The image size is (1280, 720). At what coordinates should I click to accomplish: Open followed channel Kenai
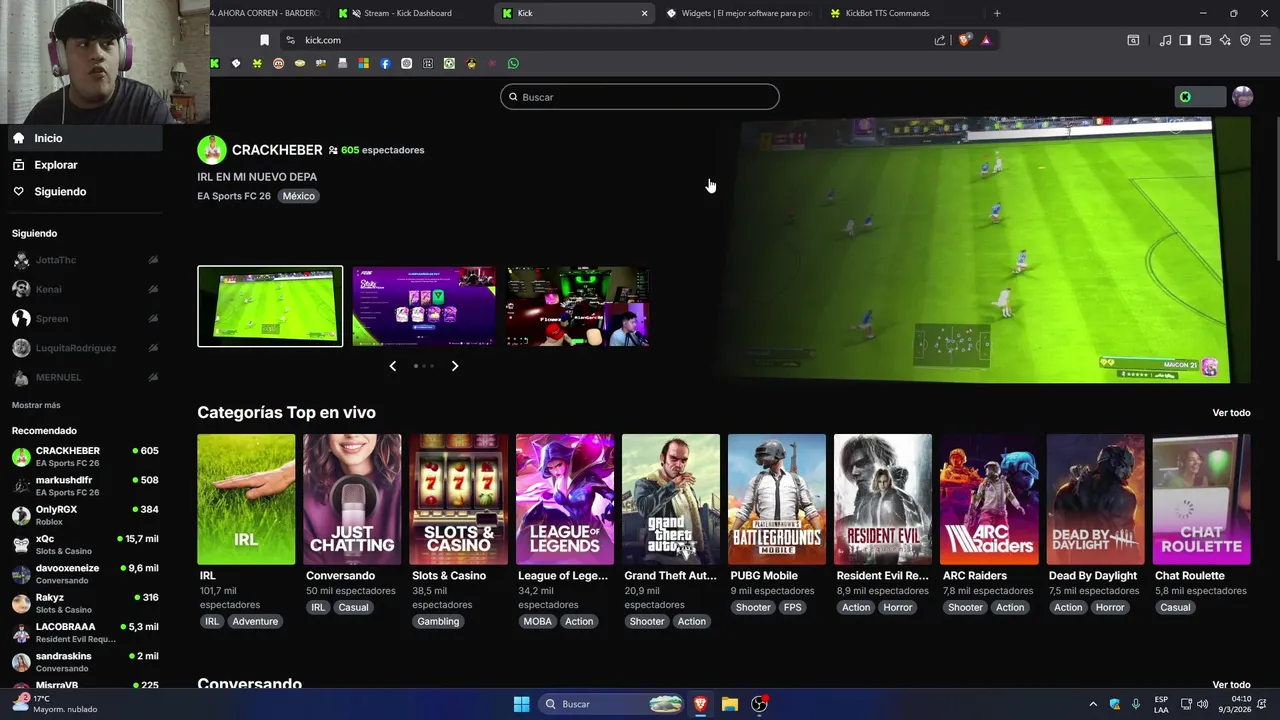(85, 289)
